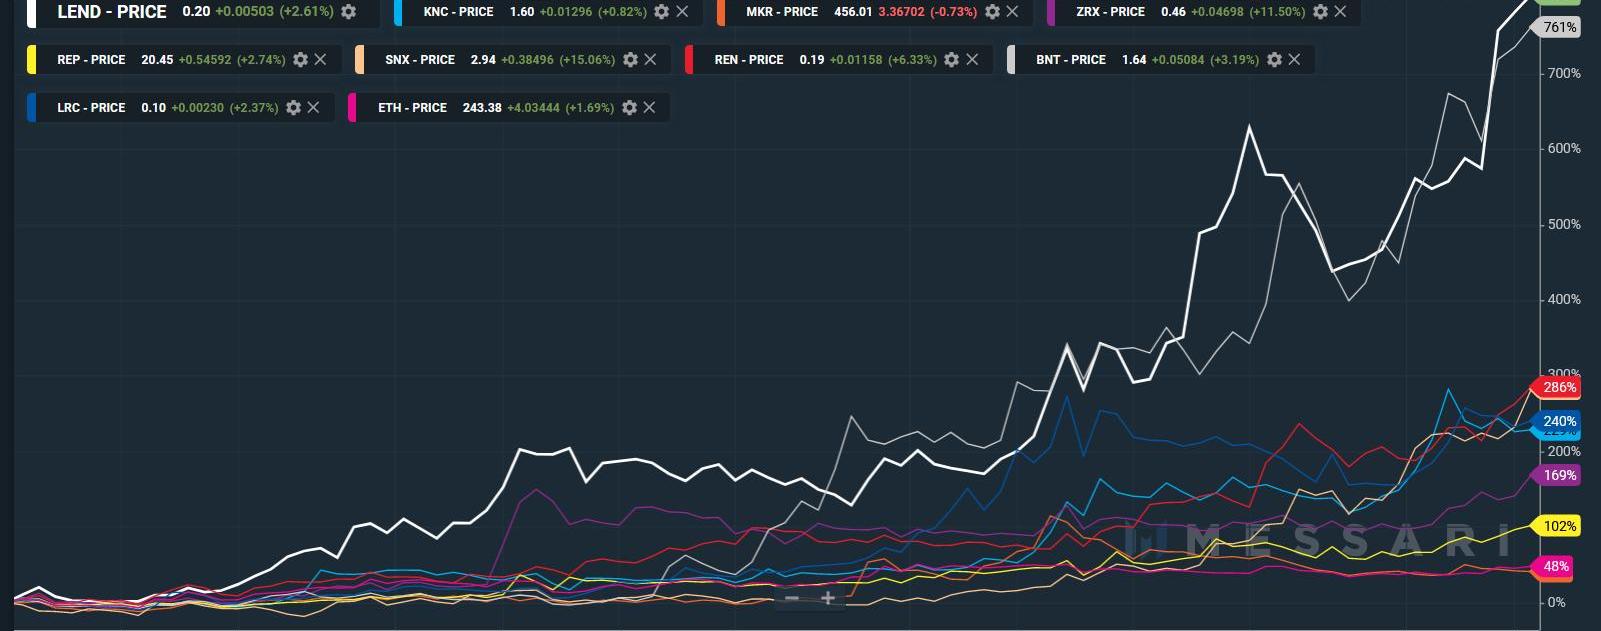The height and width of the screenshot is (631, 1601).
Task: Zoom out chart with minus button
Action: coord(792,598)
